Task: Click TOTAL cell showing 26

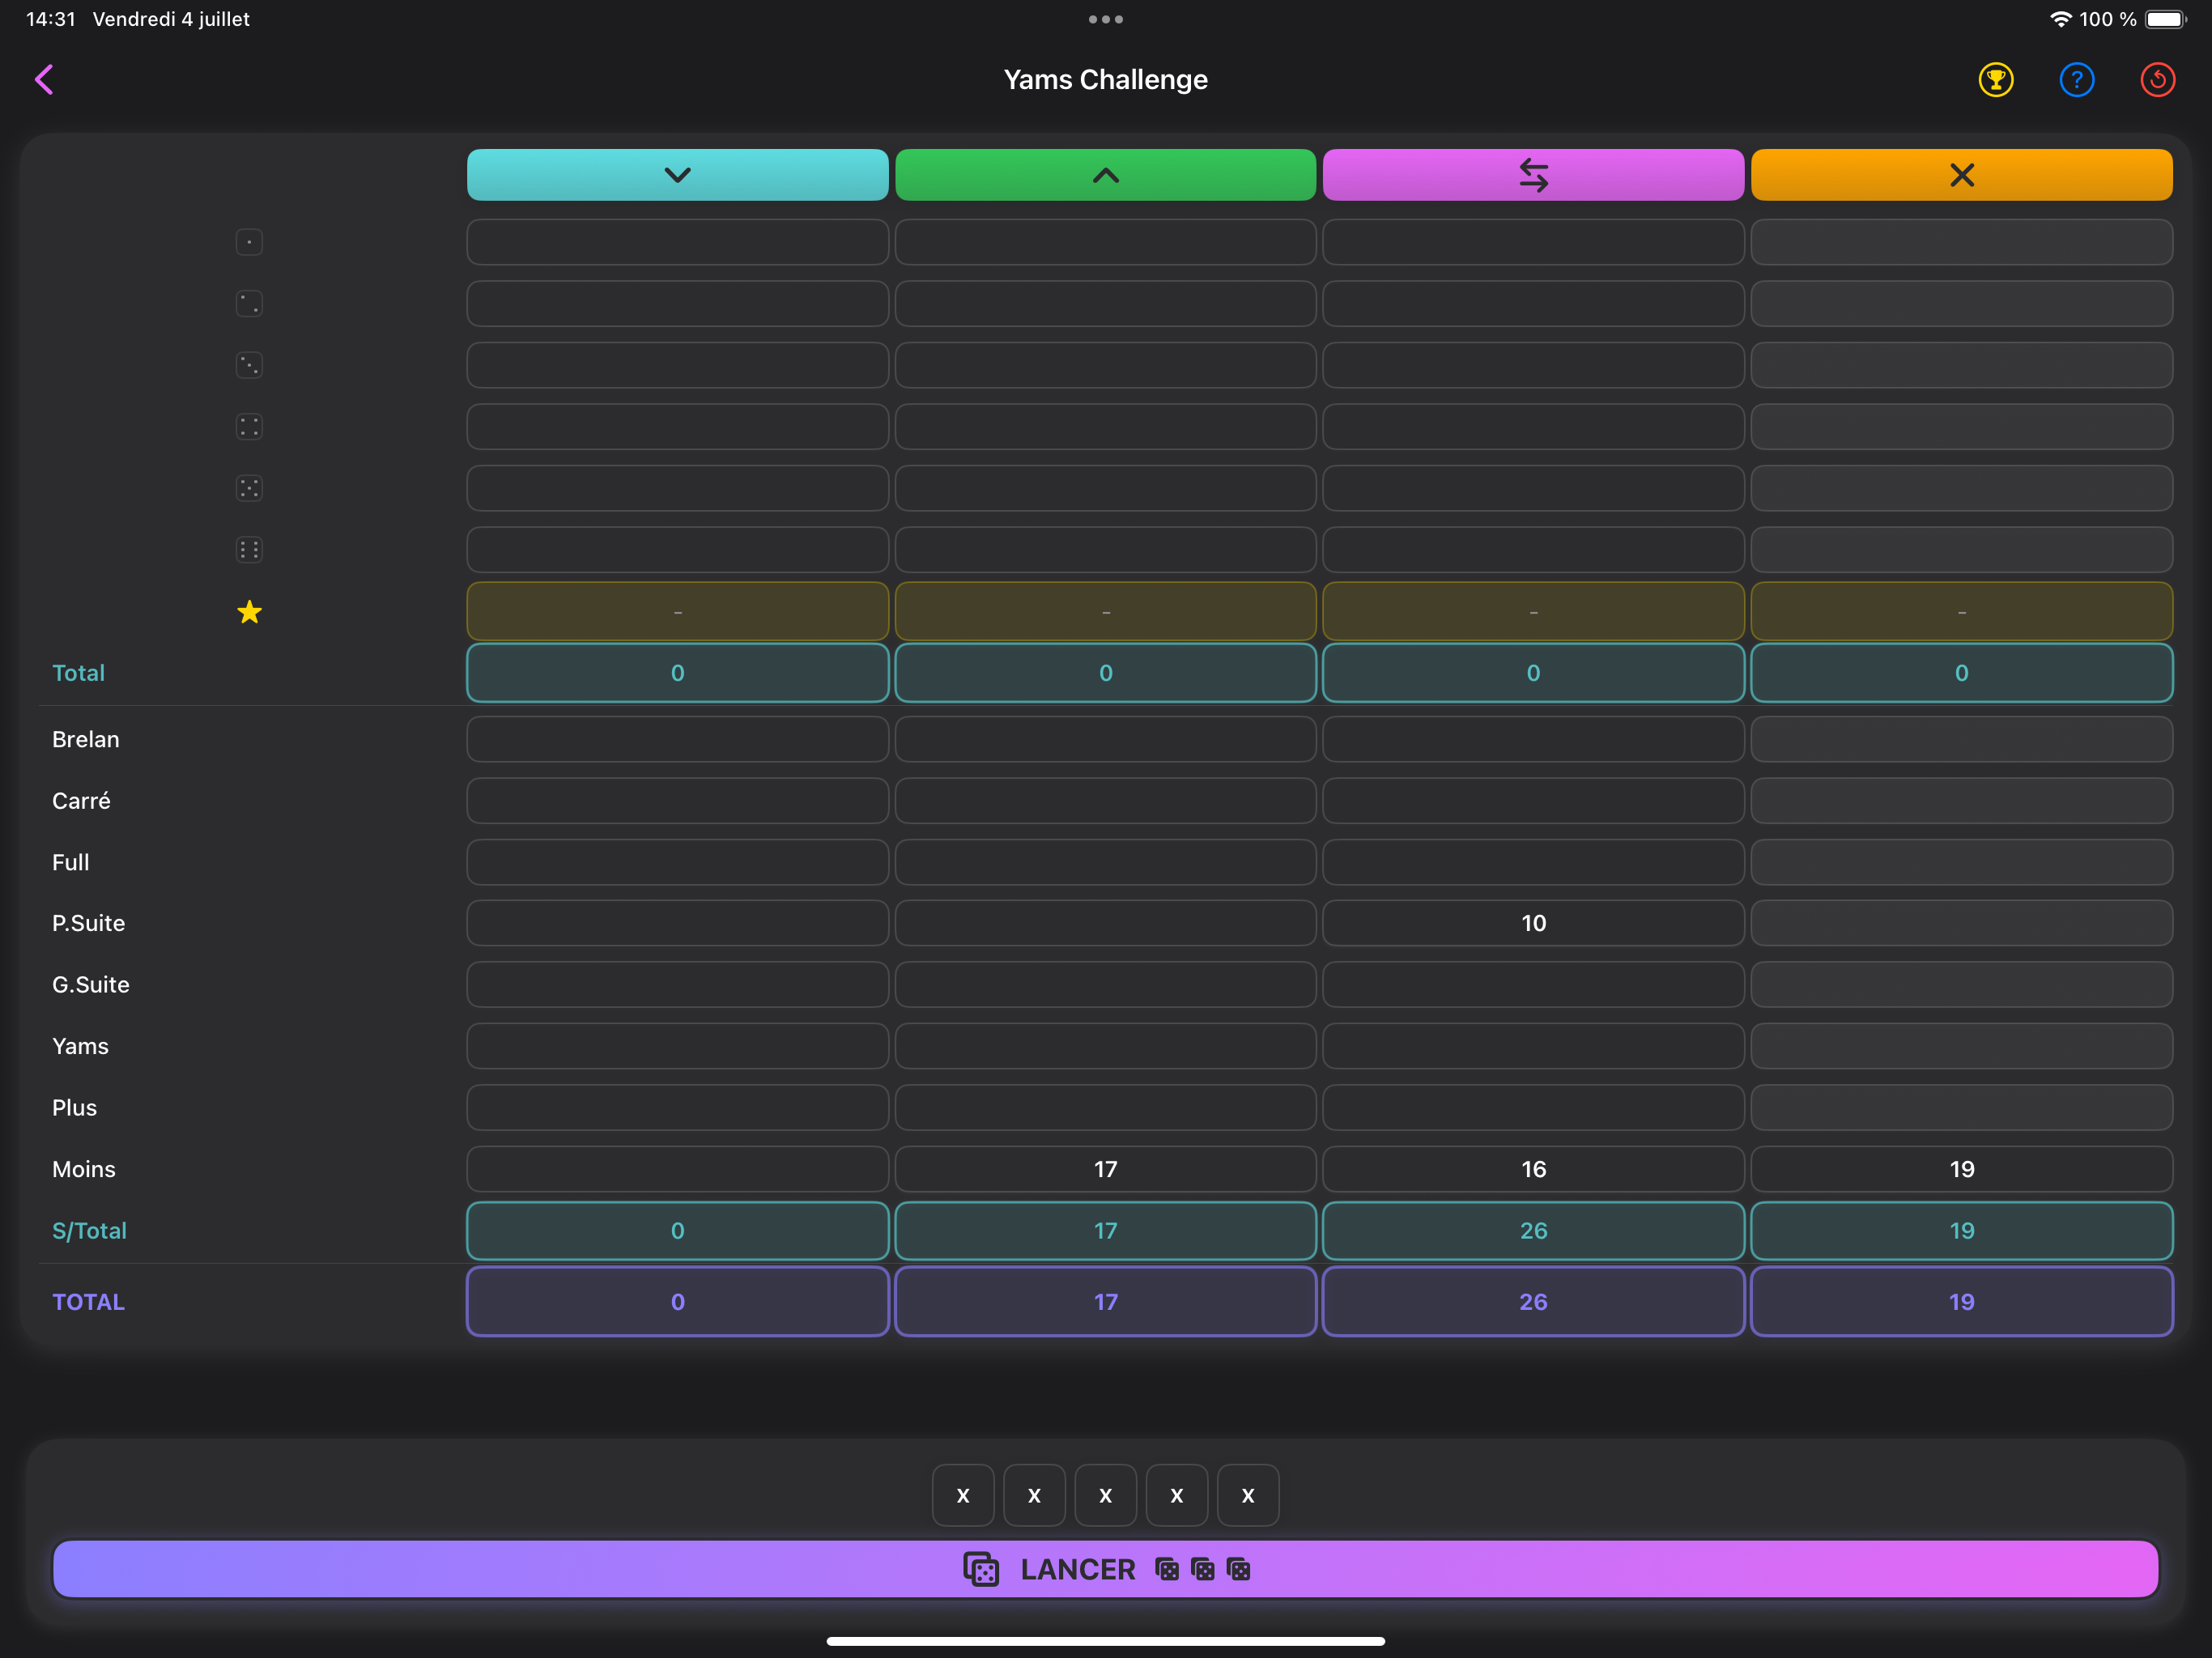Action: 1533,1301
